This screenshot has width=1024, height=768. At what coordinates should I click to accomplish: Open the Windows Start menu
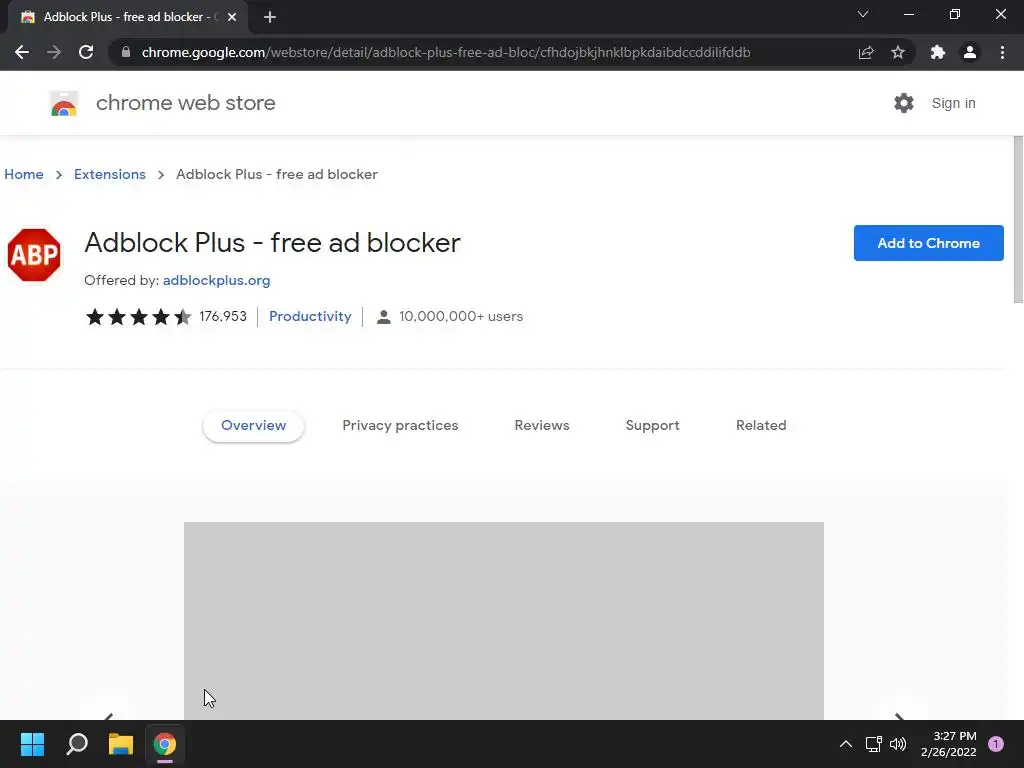pyautogui.click(x=32, y=744)
